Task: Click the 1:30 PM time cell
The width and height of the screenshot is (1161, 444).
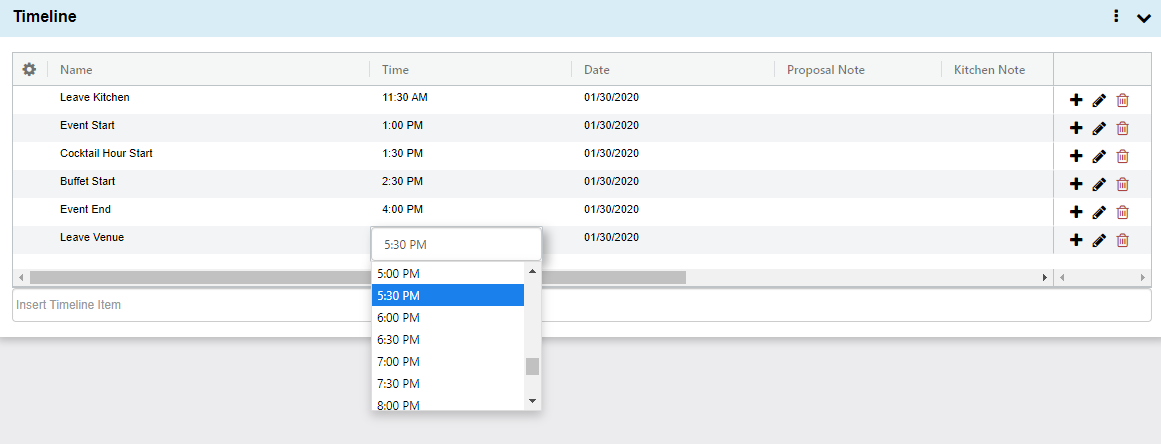Action: [x=403, y=153]
